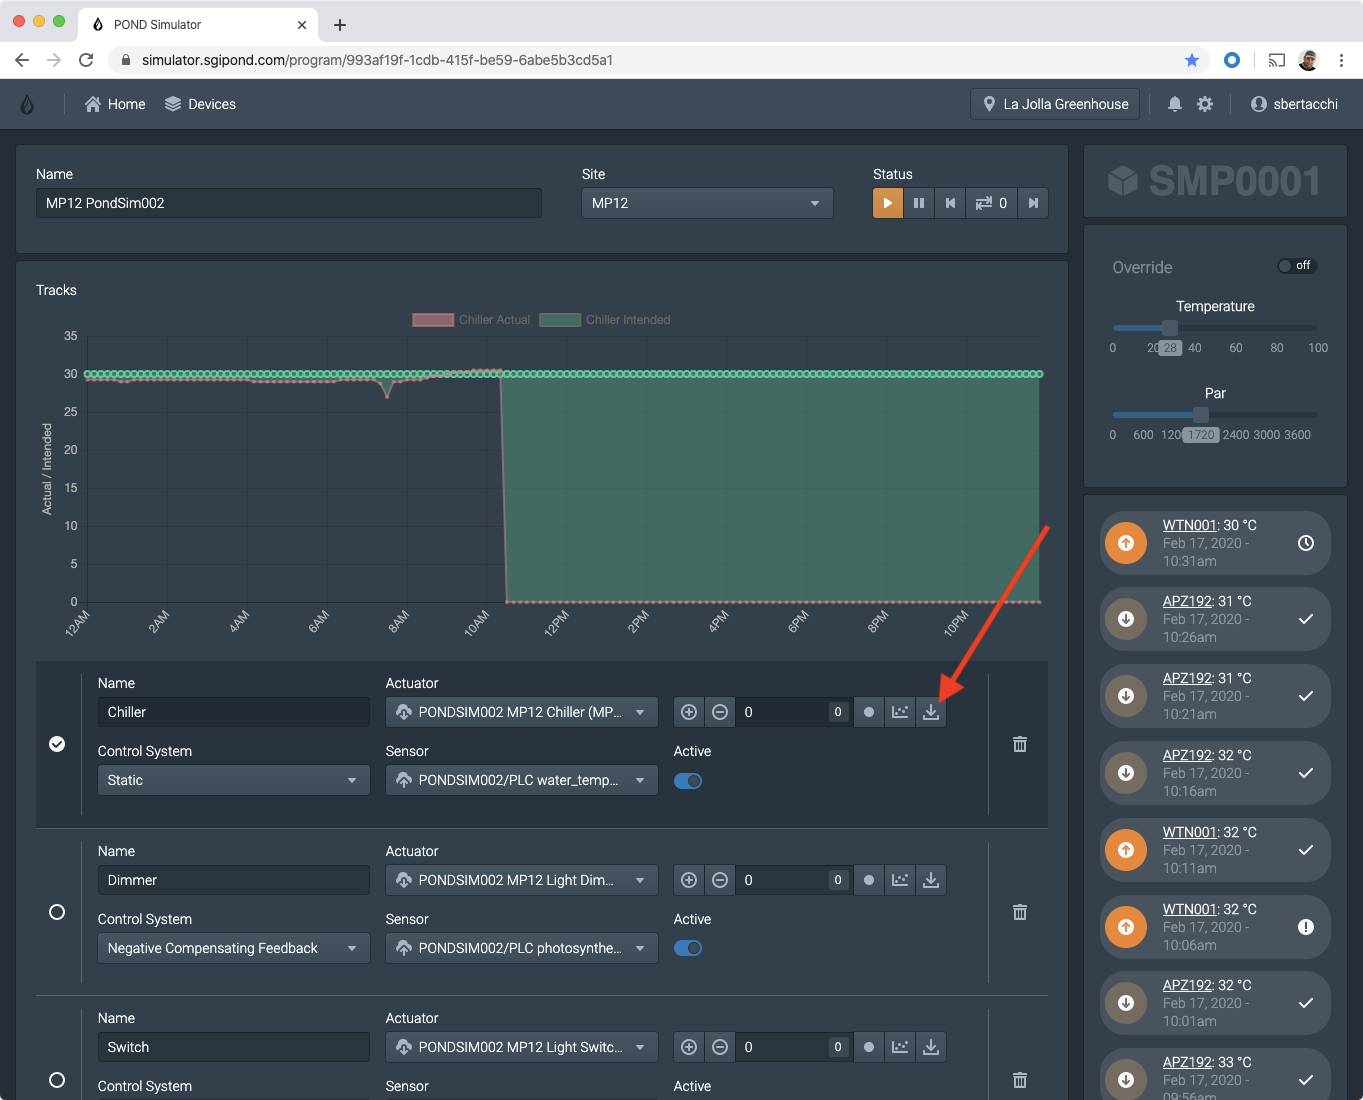Disable the Active toggle for the Chiller

[x=688, y=780]
